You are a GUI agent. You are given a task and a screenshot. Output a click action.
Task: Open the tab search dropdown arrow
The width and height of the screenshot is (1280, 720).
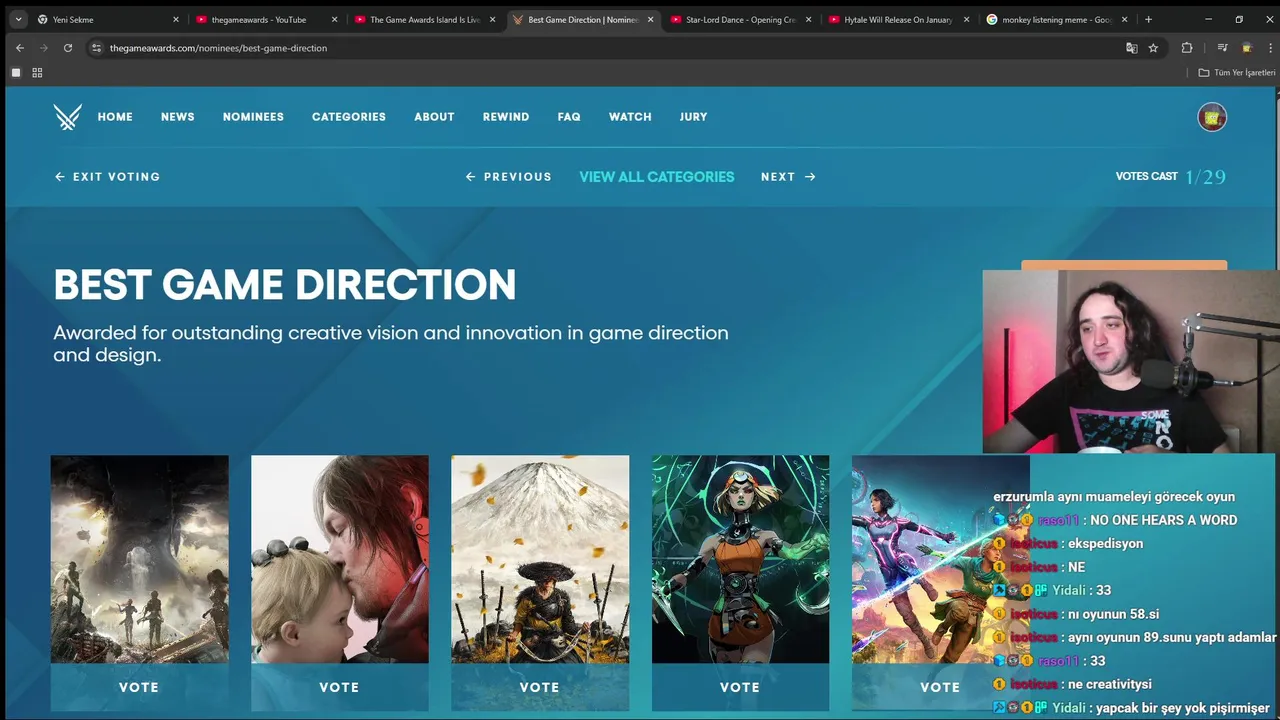[18, 19]
